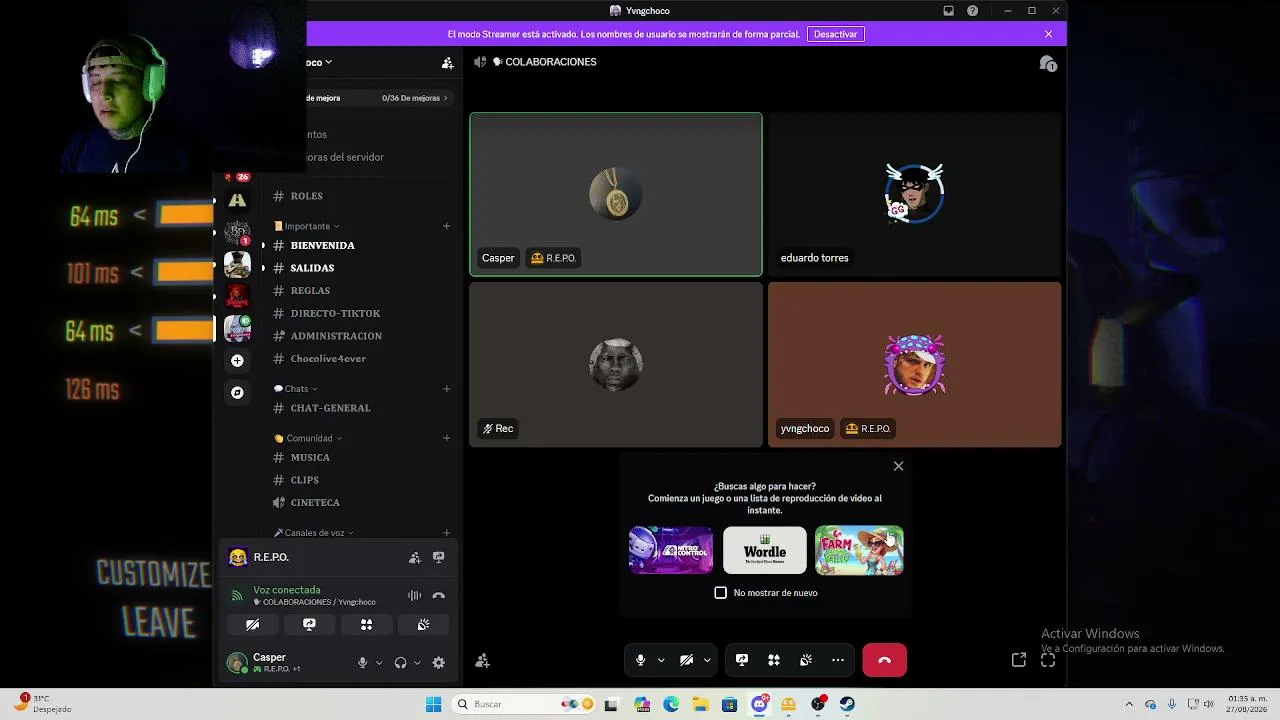
Task: Collapse the Comunidad category
Action: click(x=308, y=438)
